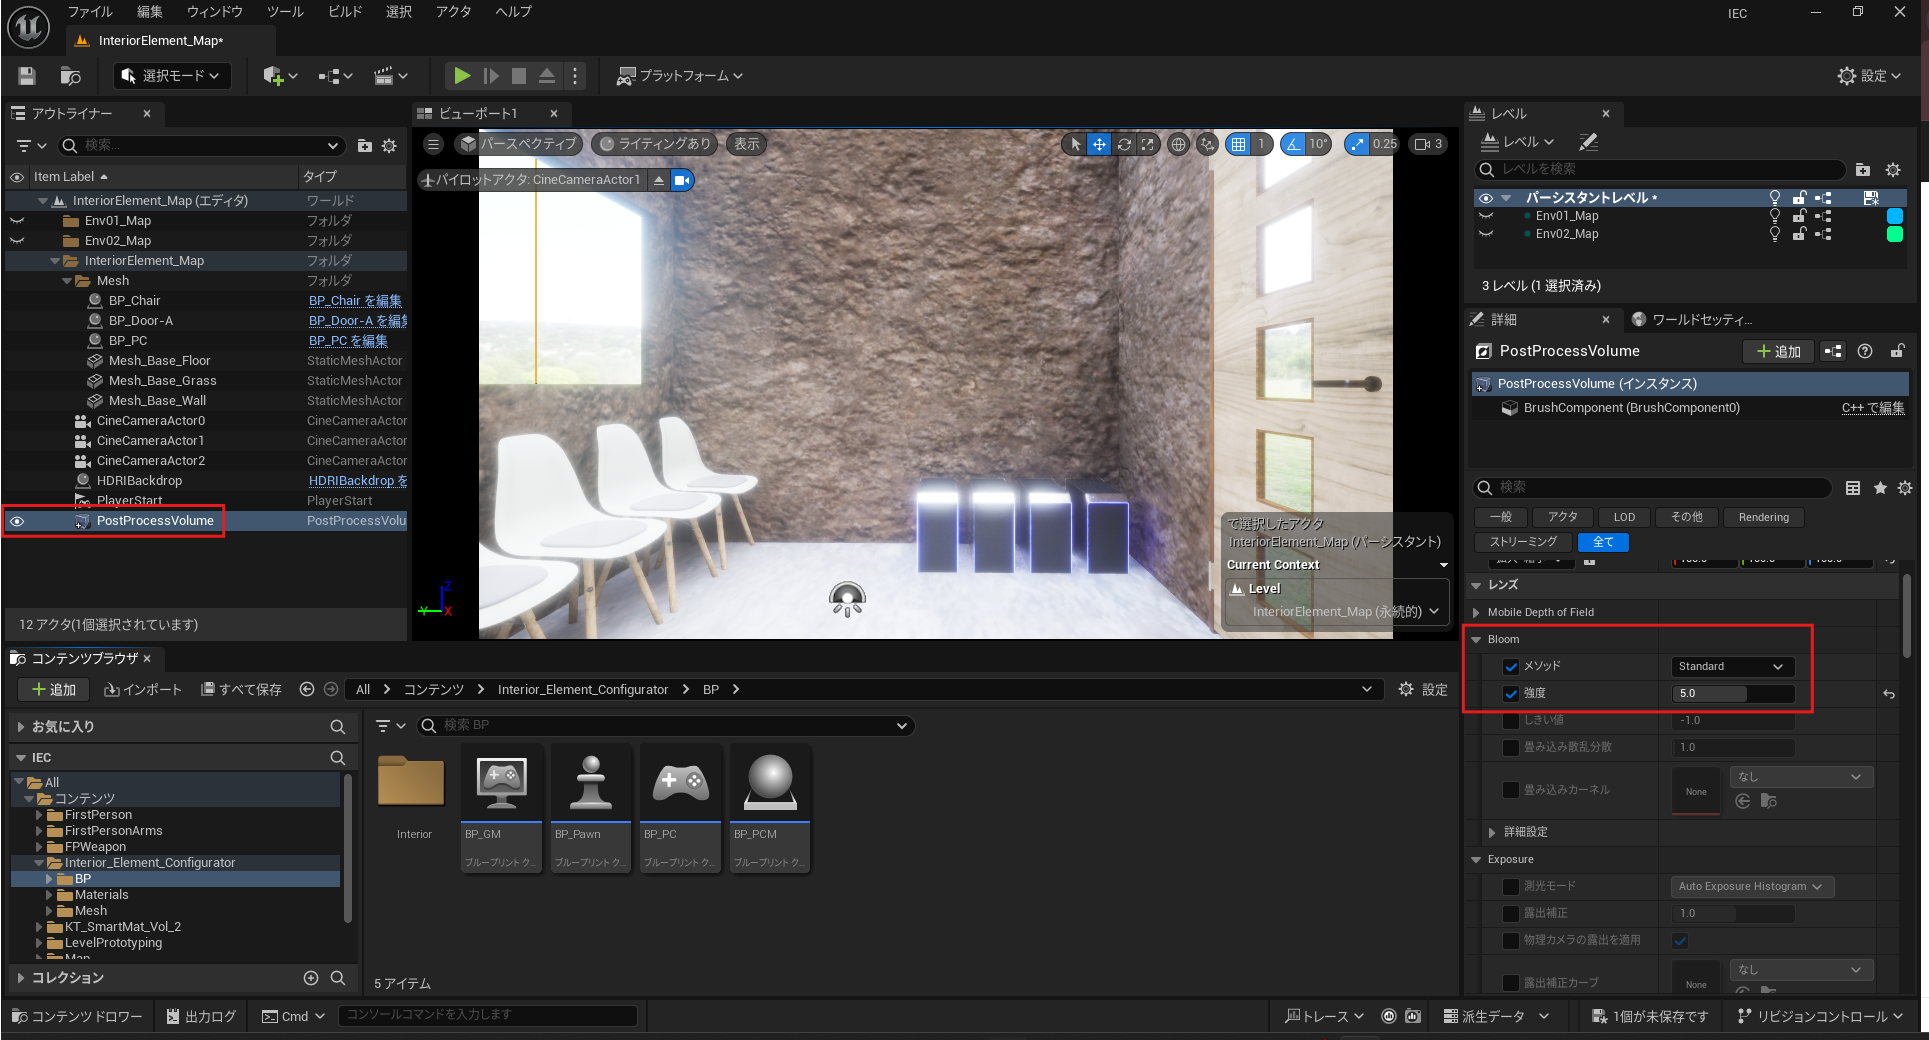Hide PostProcessVolume using its eye icon
The width and height of the screenshot is (1929, 1040).
[x=17, y=521]
